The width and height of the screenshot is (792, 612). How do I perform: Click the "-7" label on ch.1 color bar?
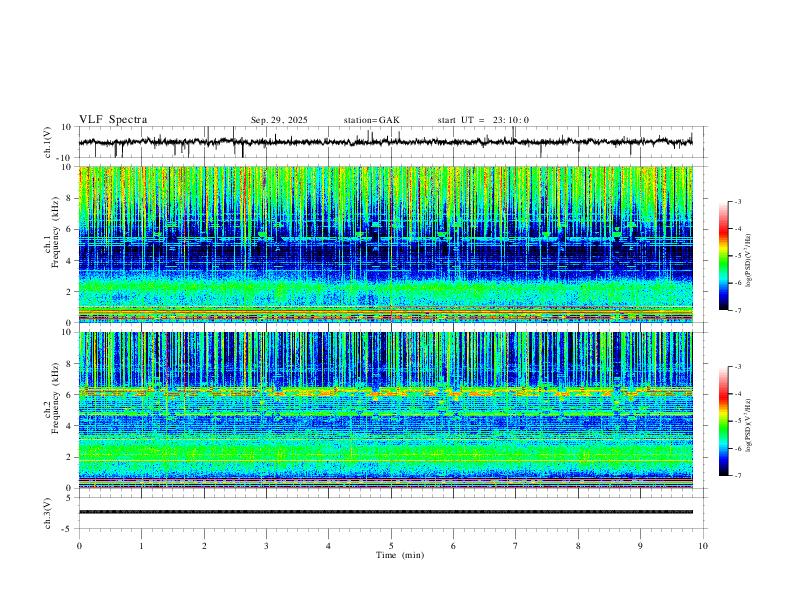point(738,311)
